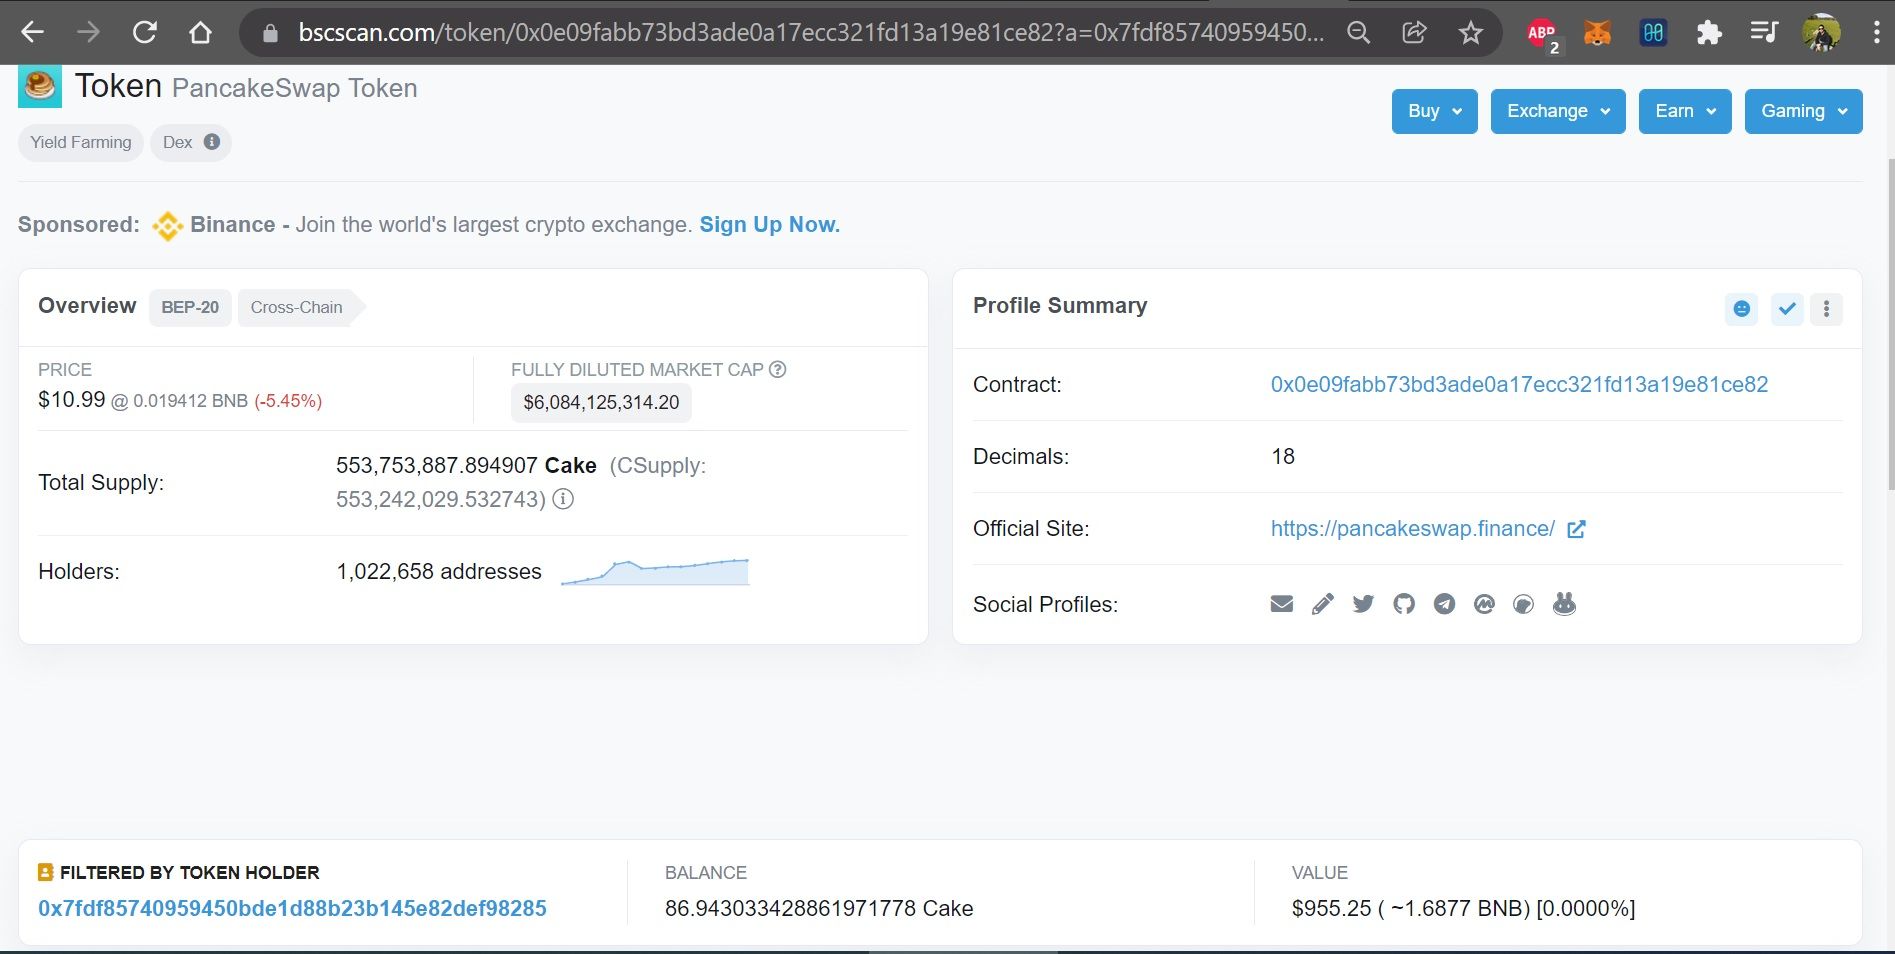Expand the Gaming dropdown

[1803, 111]
